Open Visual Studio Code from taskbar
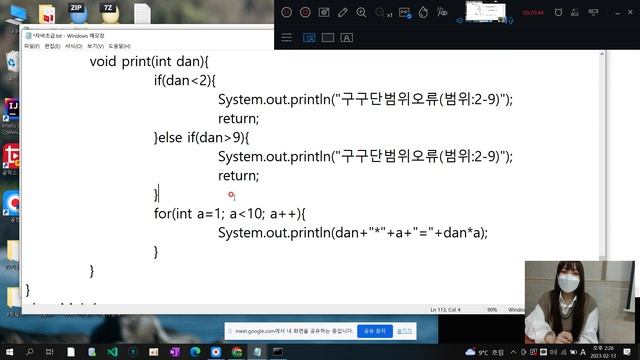Image resolution: width=640 pixels, height=360 pixels. coord(113,351)
